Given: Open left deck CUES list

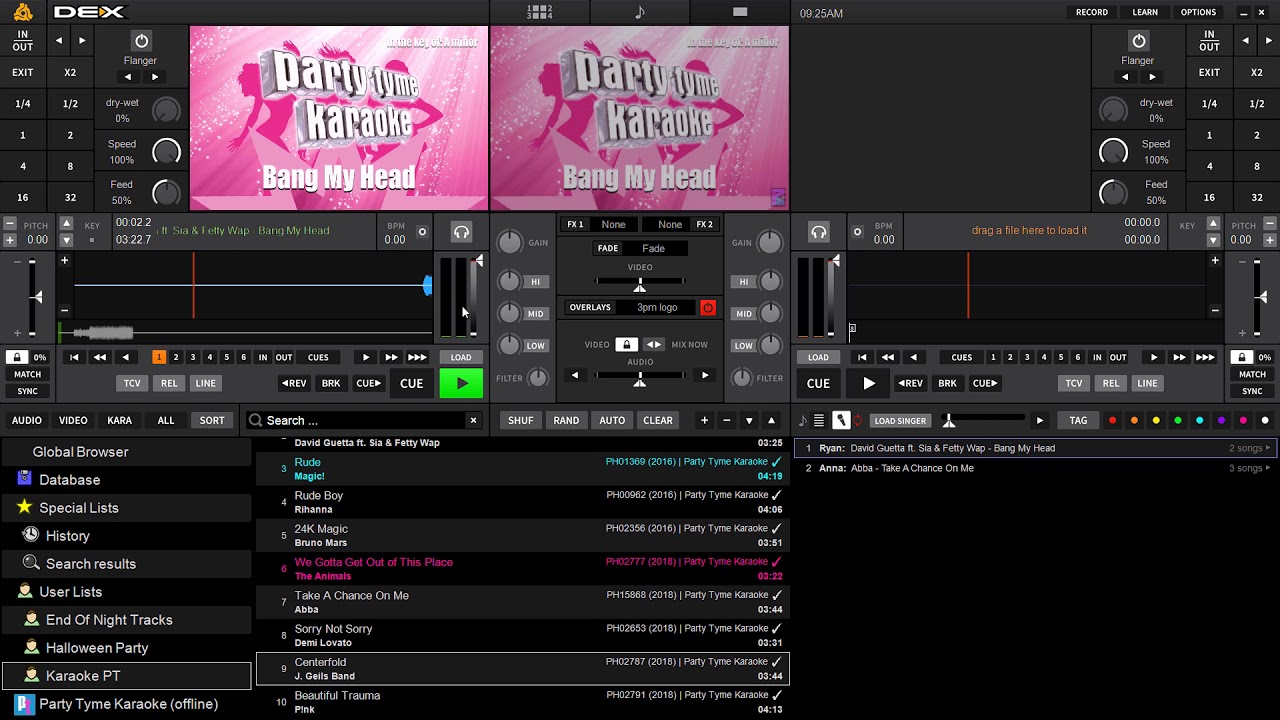Looking at the screenshot, I should 318,357.
